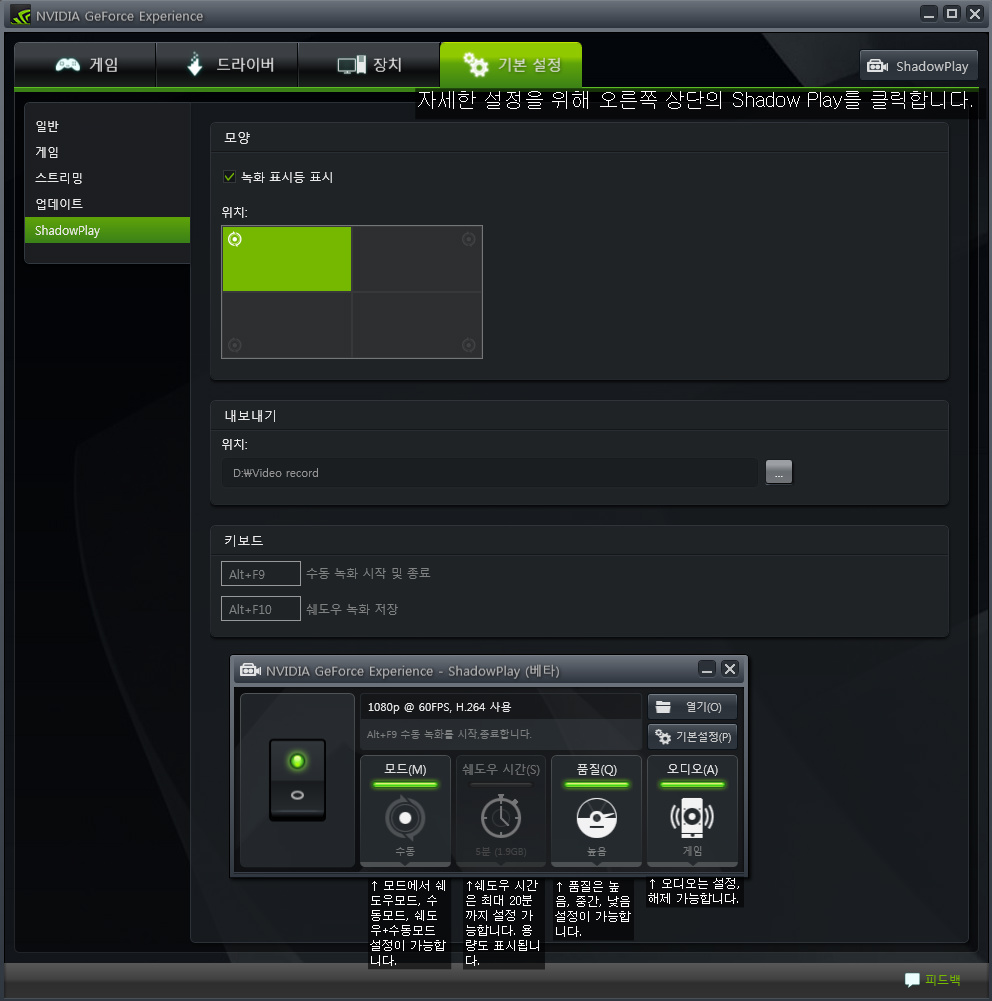
Task: Choose top-right indicator position quadrant
Action: click(x=417, y=259)
